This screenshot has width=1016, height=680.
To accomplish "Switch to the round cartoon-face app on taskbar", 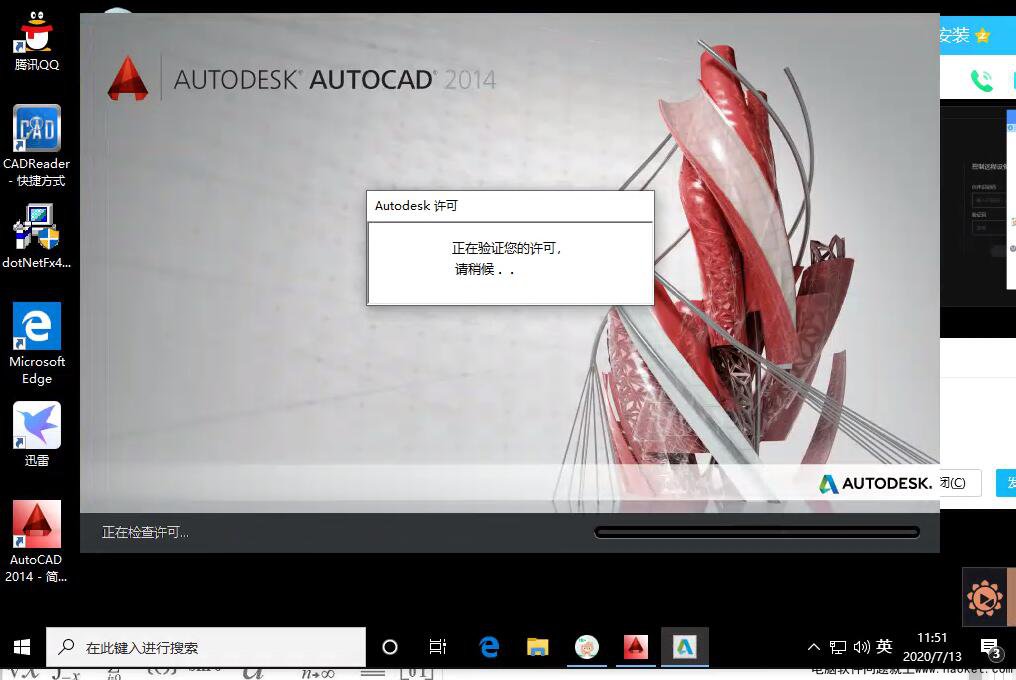I will click(x=586, y=647).
